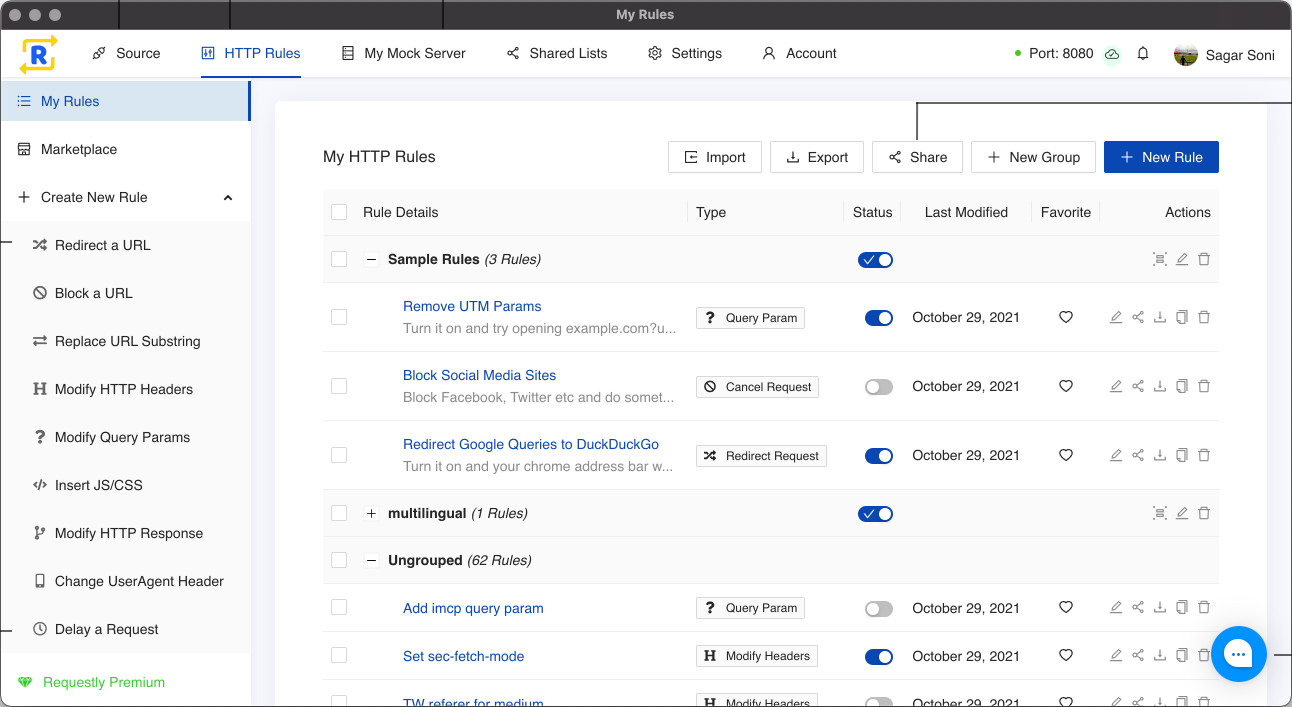The height and width of the screenshot is (707, 1292).
Task: Open the chat support bubble
Action: pos(1238,654)
